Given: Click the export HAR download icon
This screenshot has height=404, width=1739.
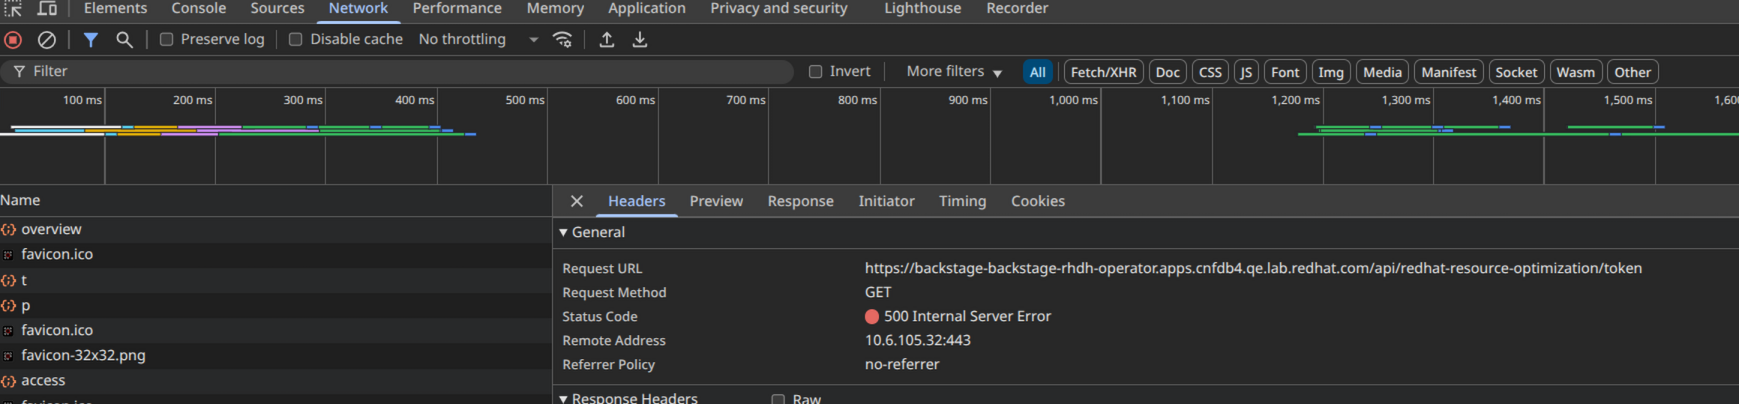Looking at the screenshot, I should tap(640, 40).
